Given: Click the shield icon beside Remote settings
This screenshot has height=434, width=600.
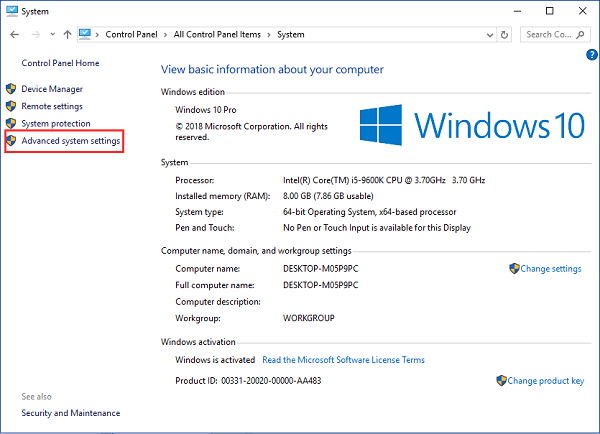Looking at the screenshot, I should pos(11,106).
